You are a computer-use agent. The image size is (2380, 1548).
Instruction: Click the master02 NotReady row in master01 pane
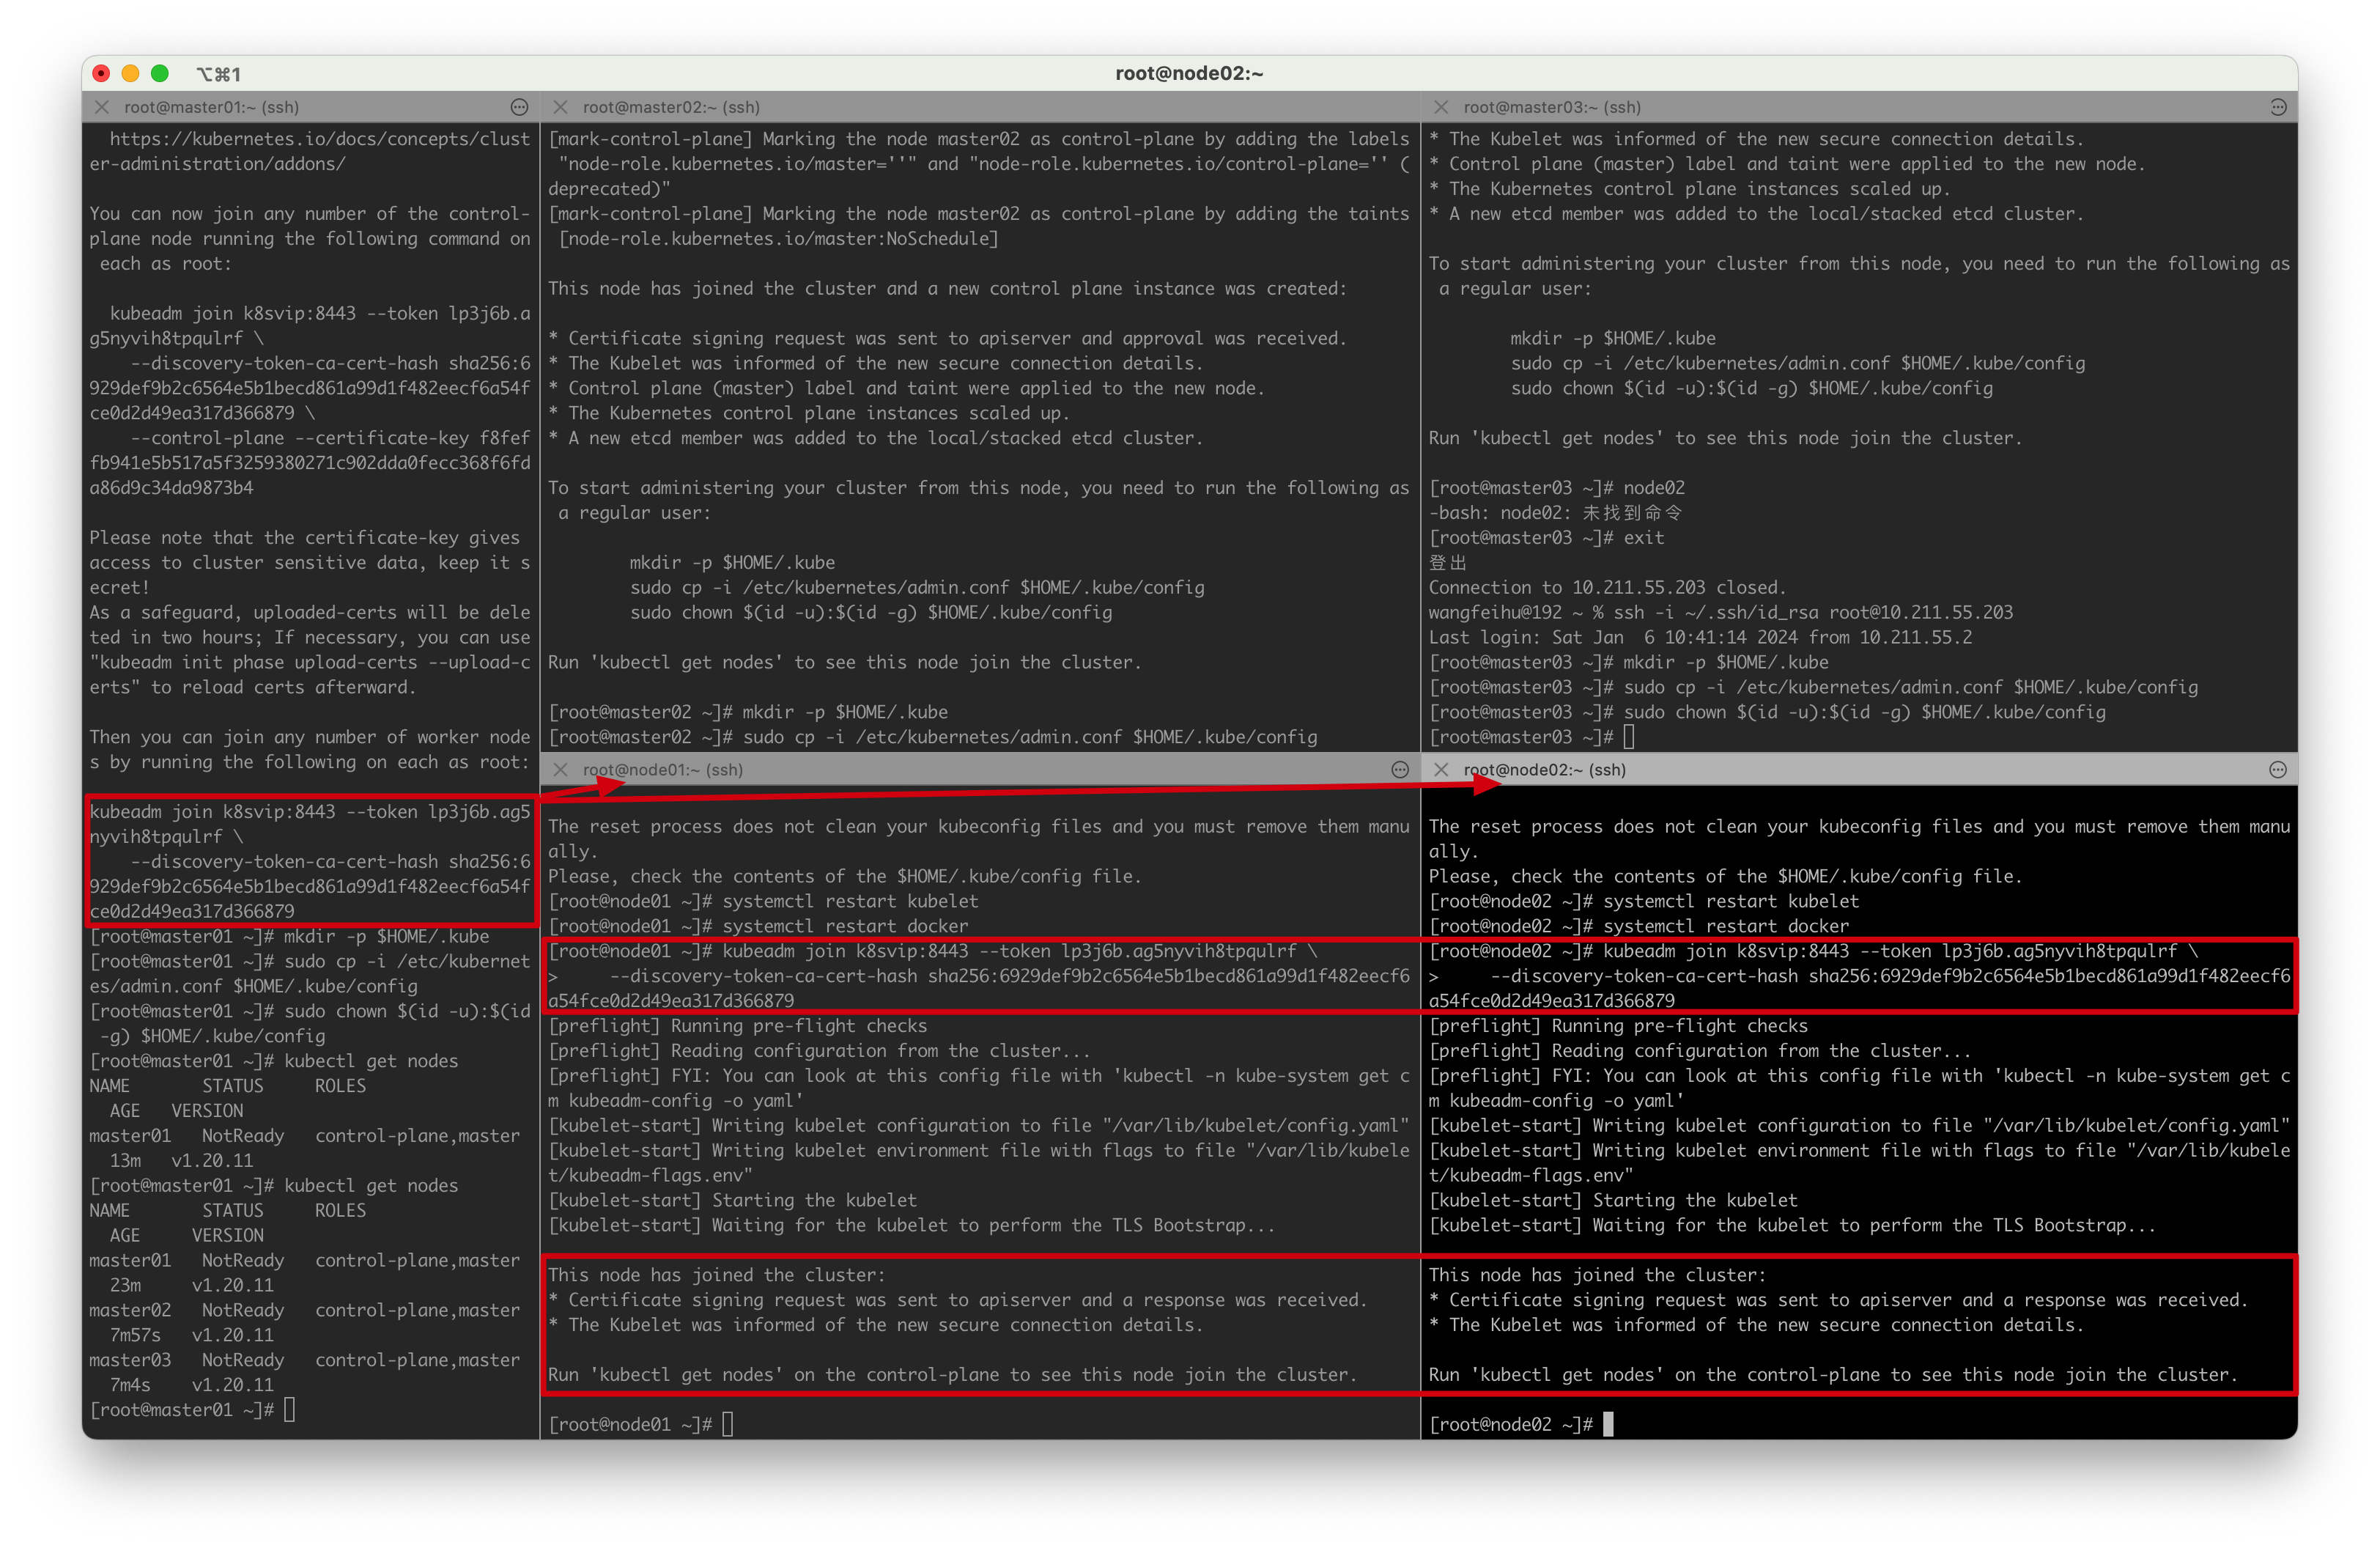(305, 1322)
